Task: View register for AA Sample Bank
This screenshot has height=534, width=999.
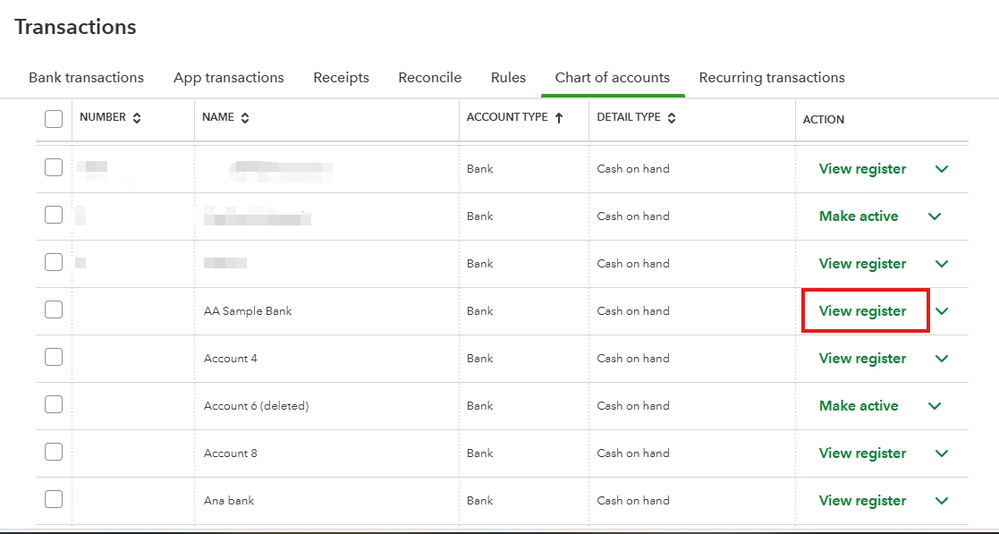Action: [x=863, y=311]
